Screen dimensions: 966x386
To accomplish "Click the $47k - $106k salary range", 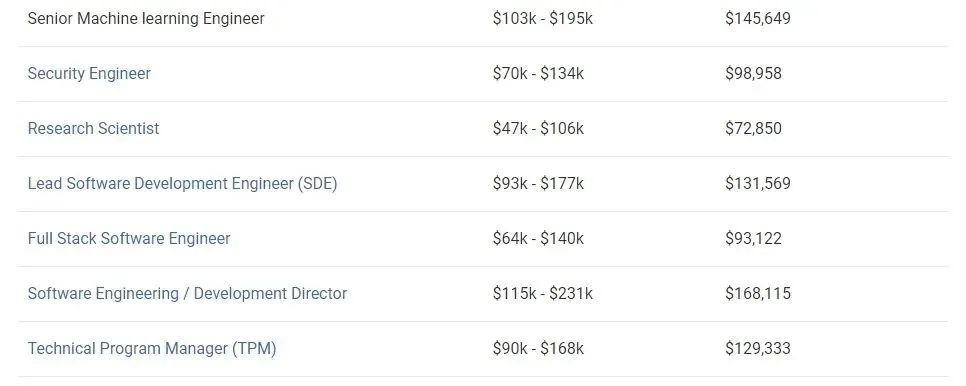I will tap(538, 128).
